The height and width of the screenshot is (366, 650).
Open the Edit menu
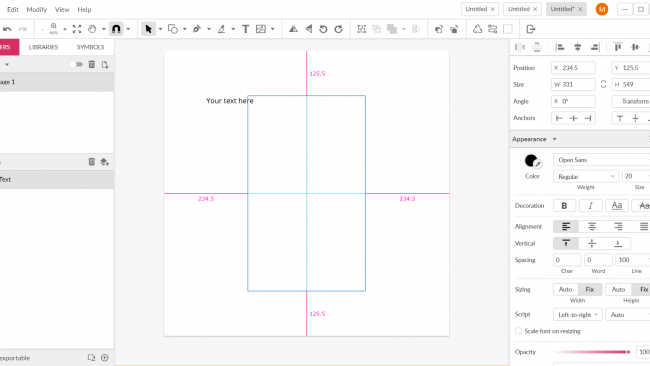(12, 9)
